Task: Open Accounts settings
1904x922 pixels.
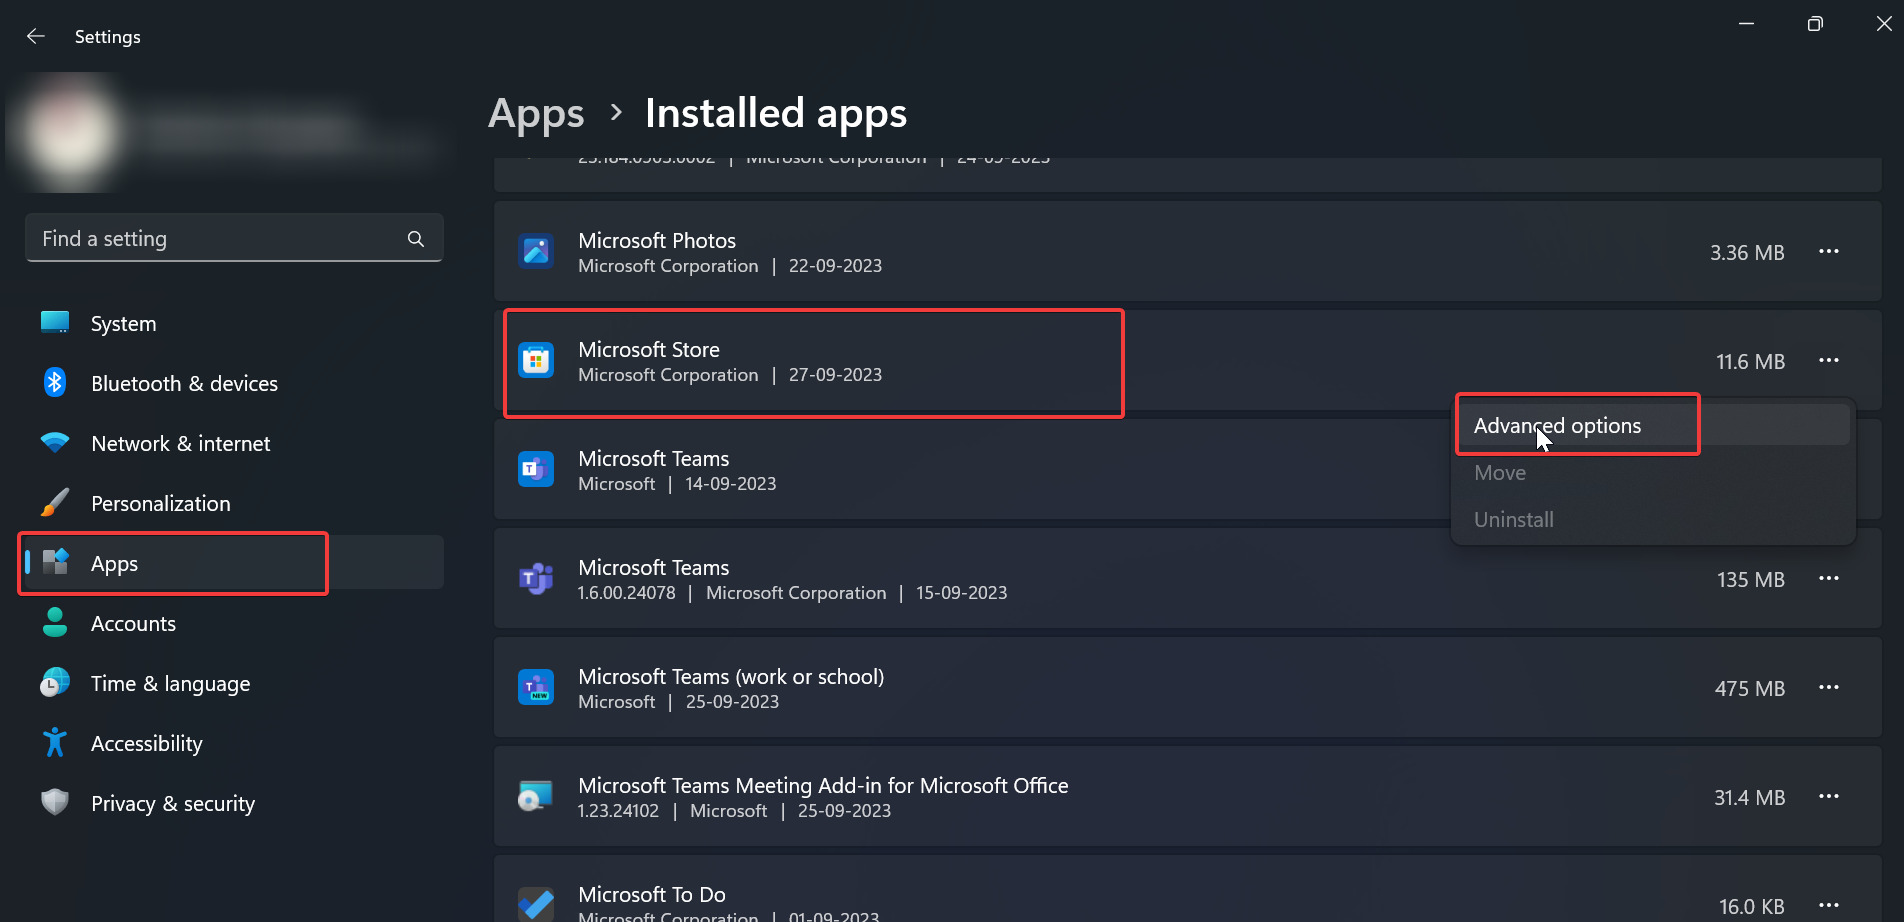Action: point(234,623)
